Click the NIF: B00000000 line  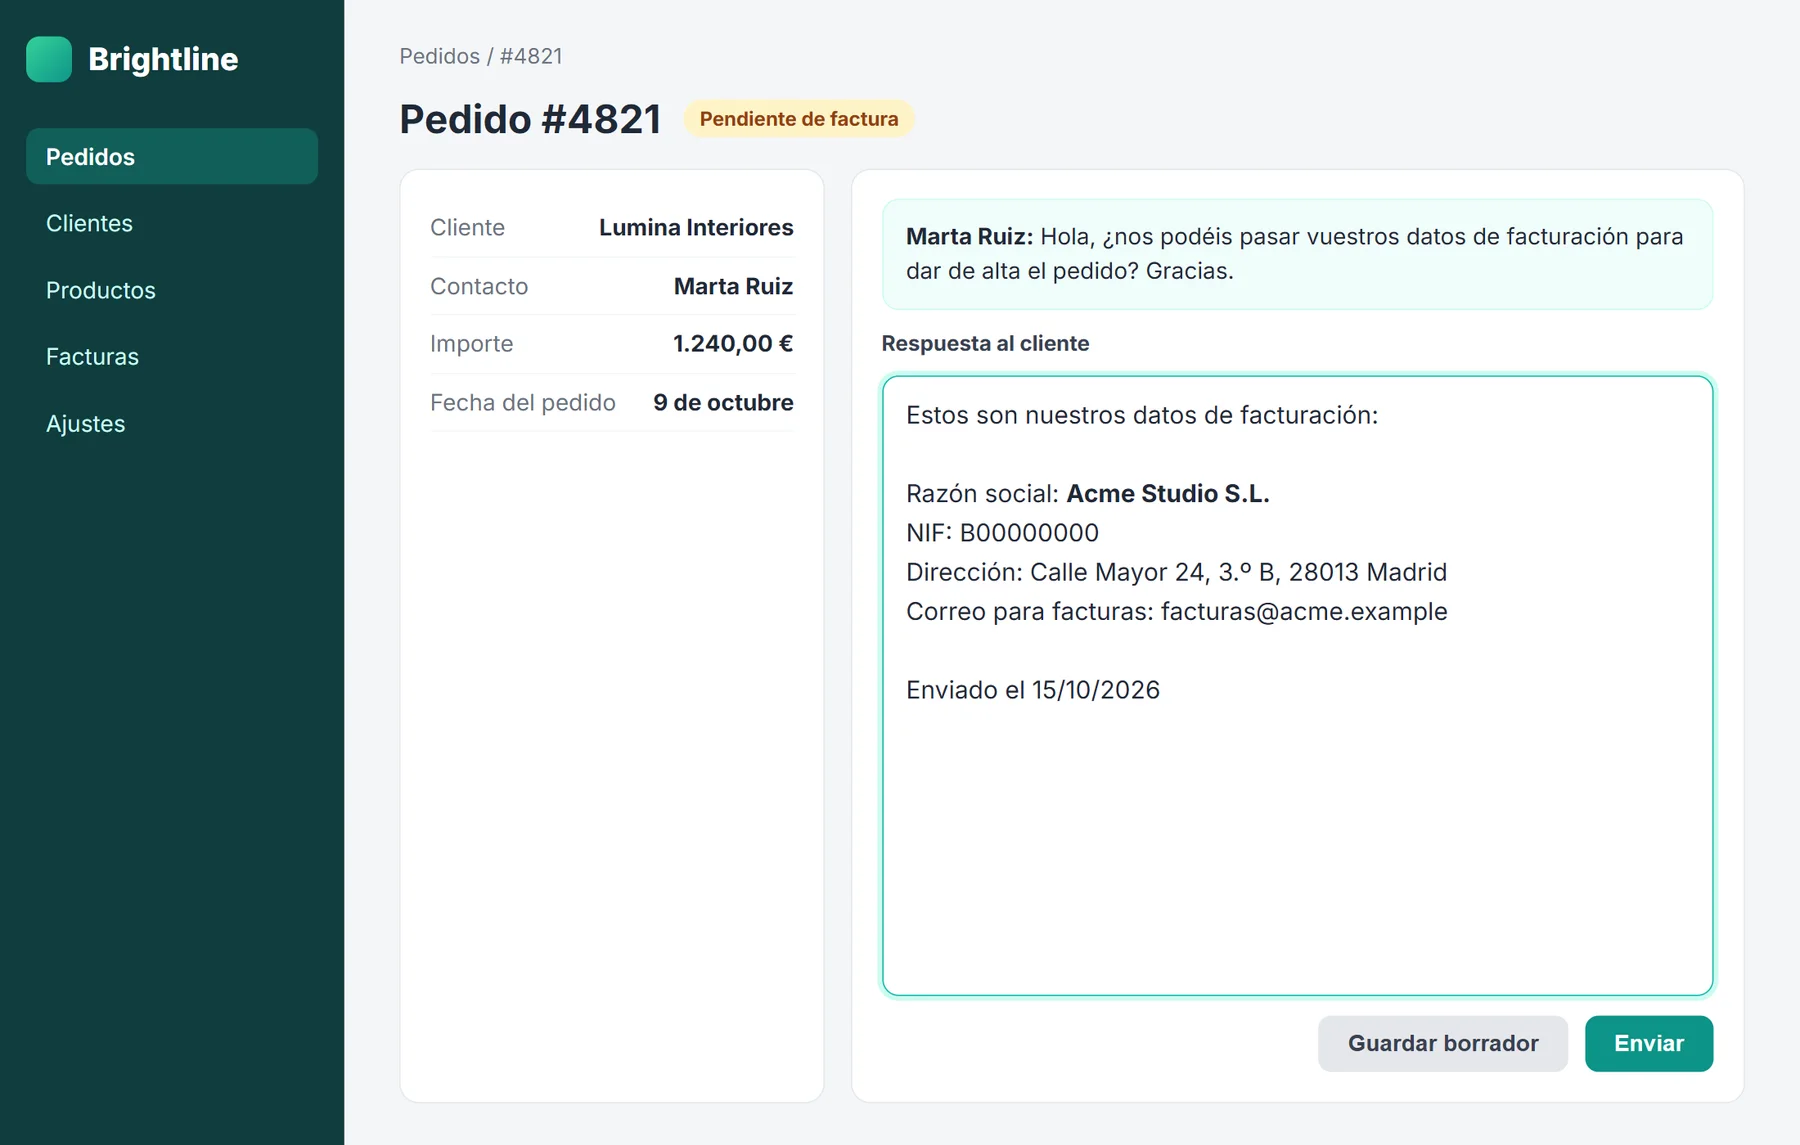[x=1002, y=532]
